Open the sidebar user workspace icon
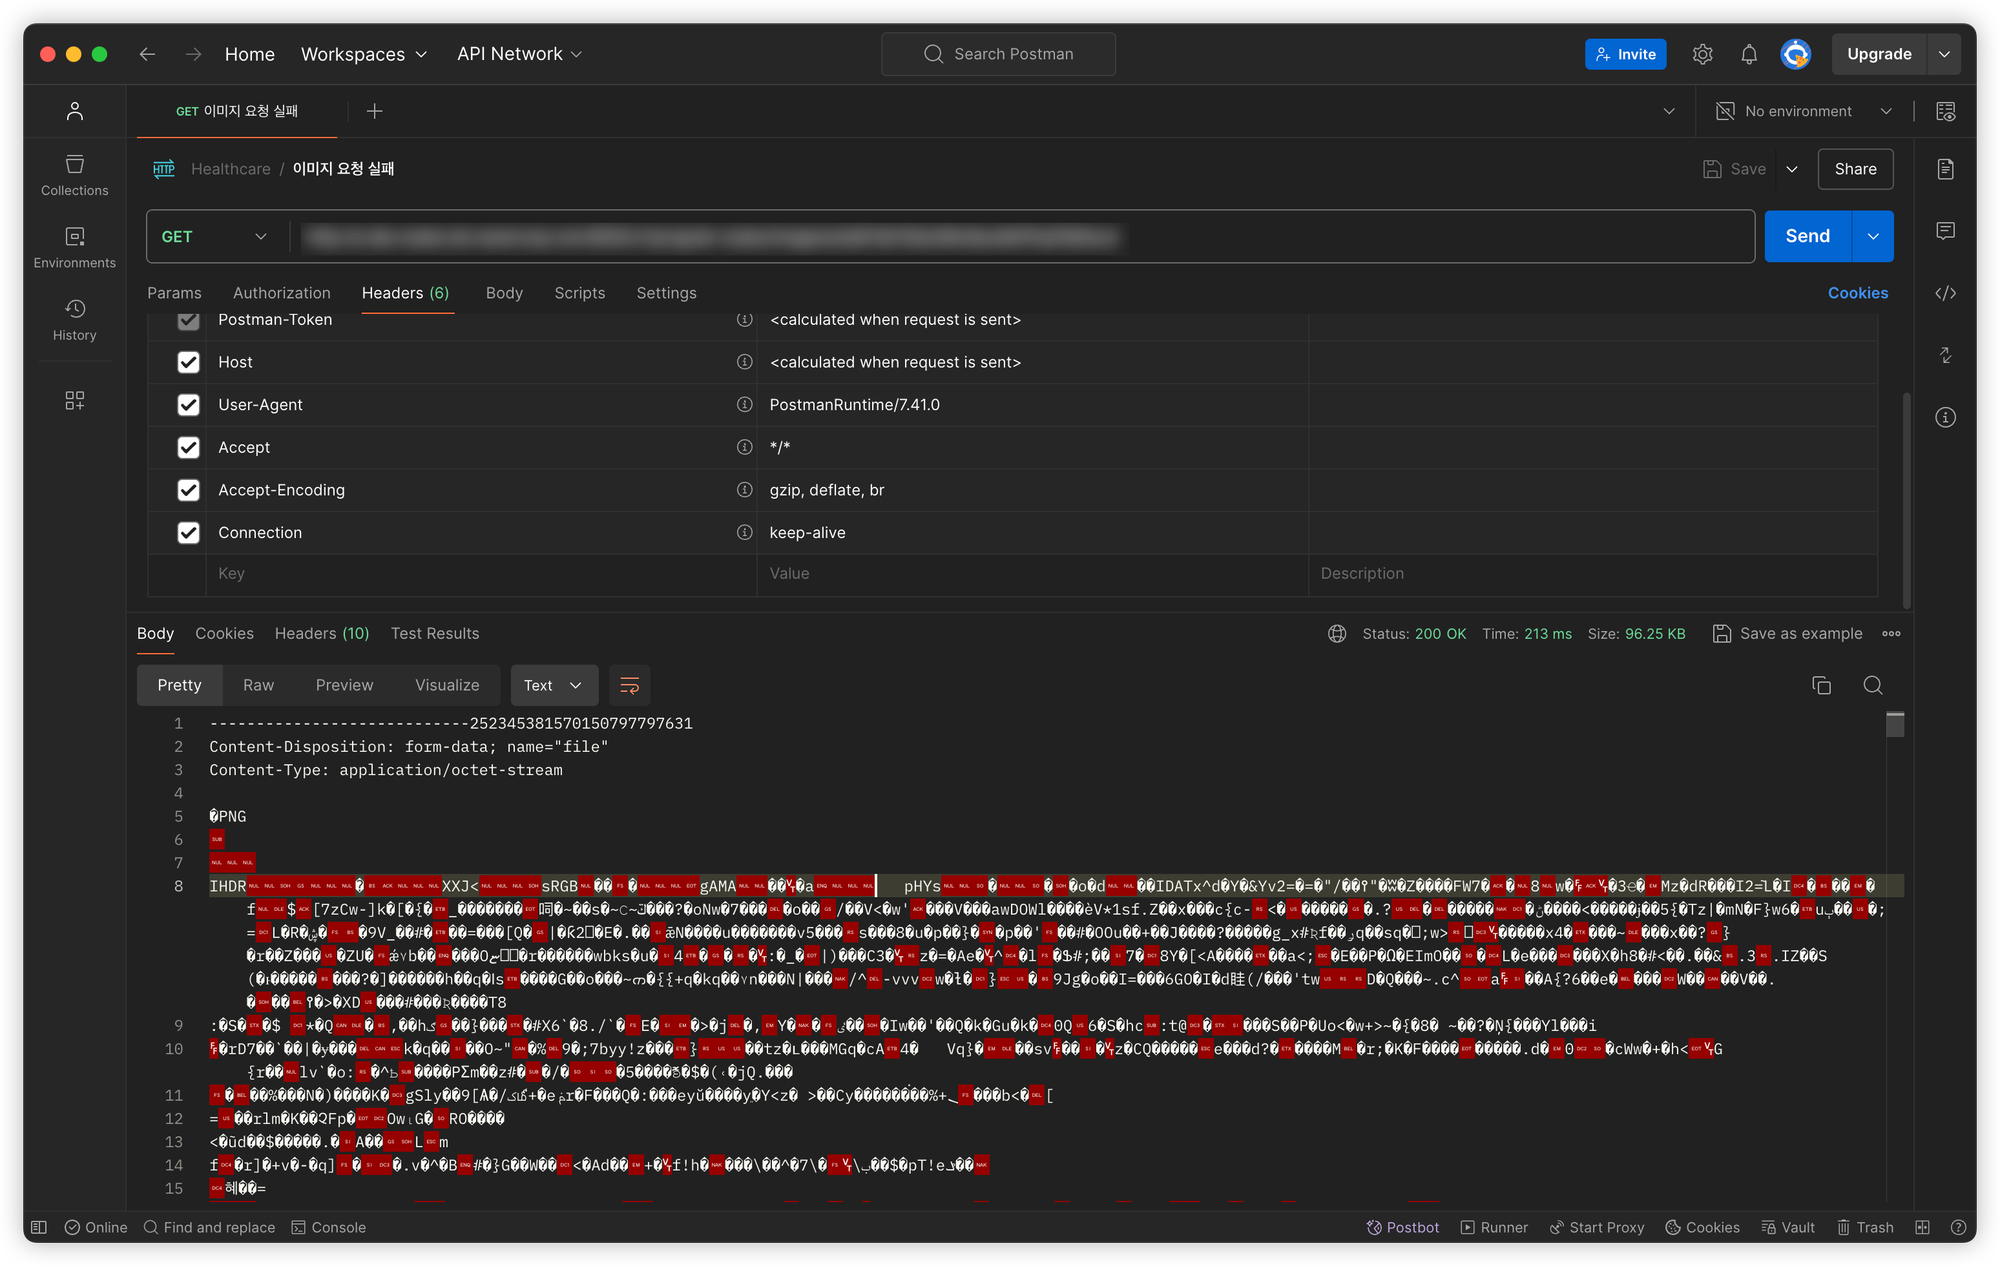Viewport: 2000px width, 1266px height. coord(75,111)
